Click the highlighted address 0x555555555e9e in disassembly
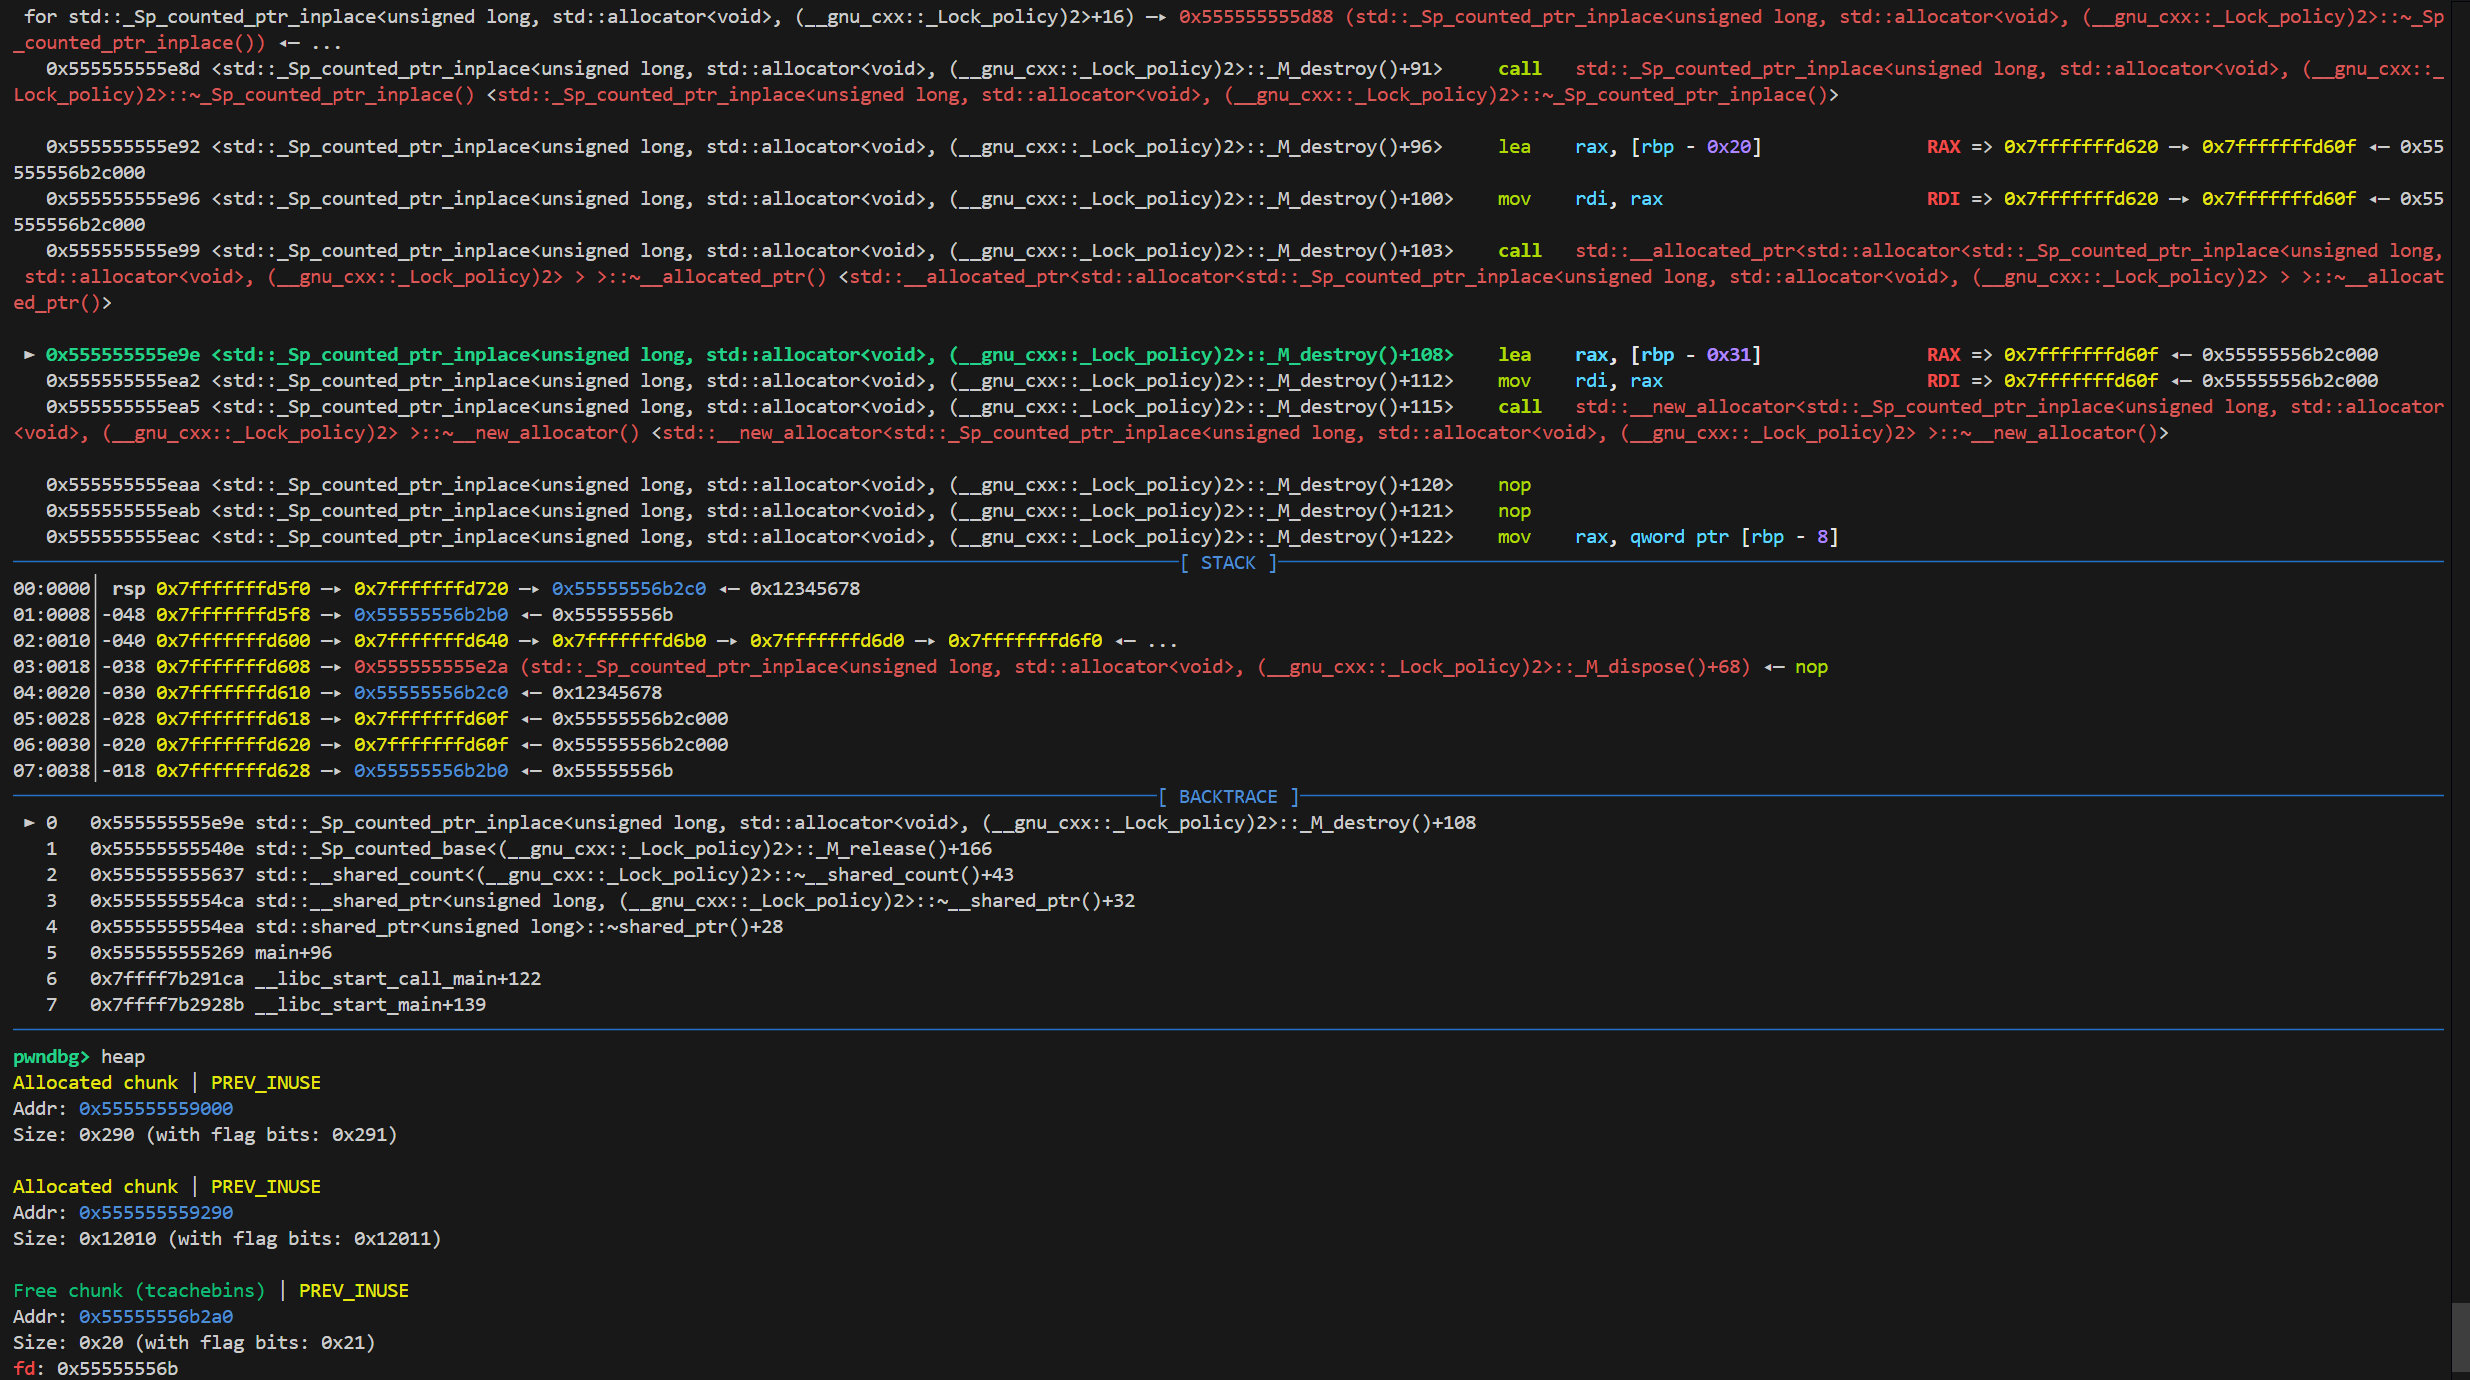The image size is (2470, 1380). 122,354
